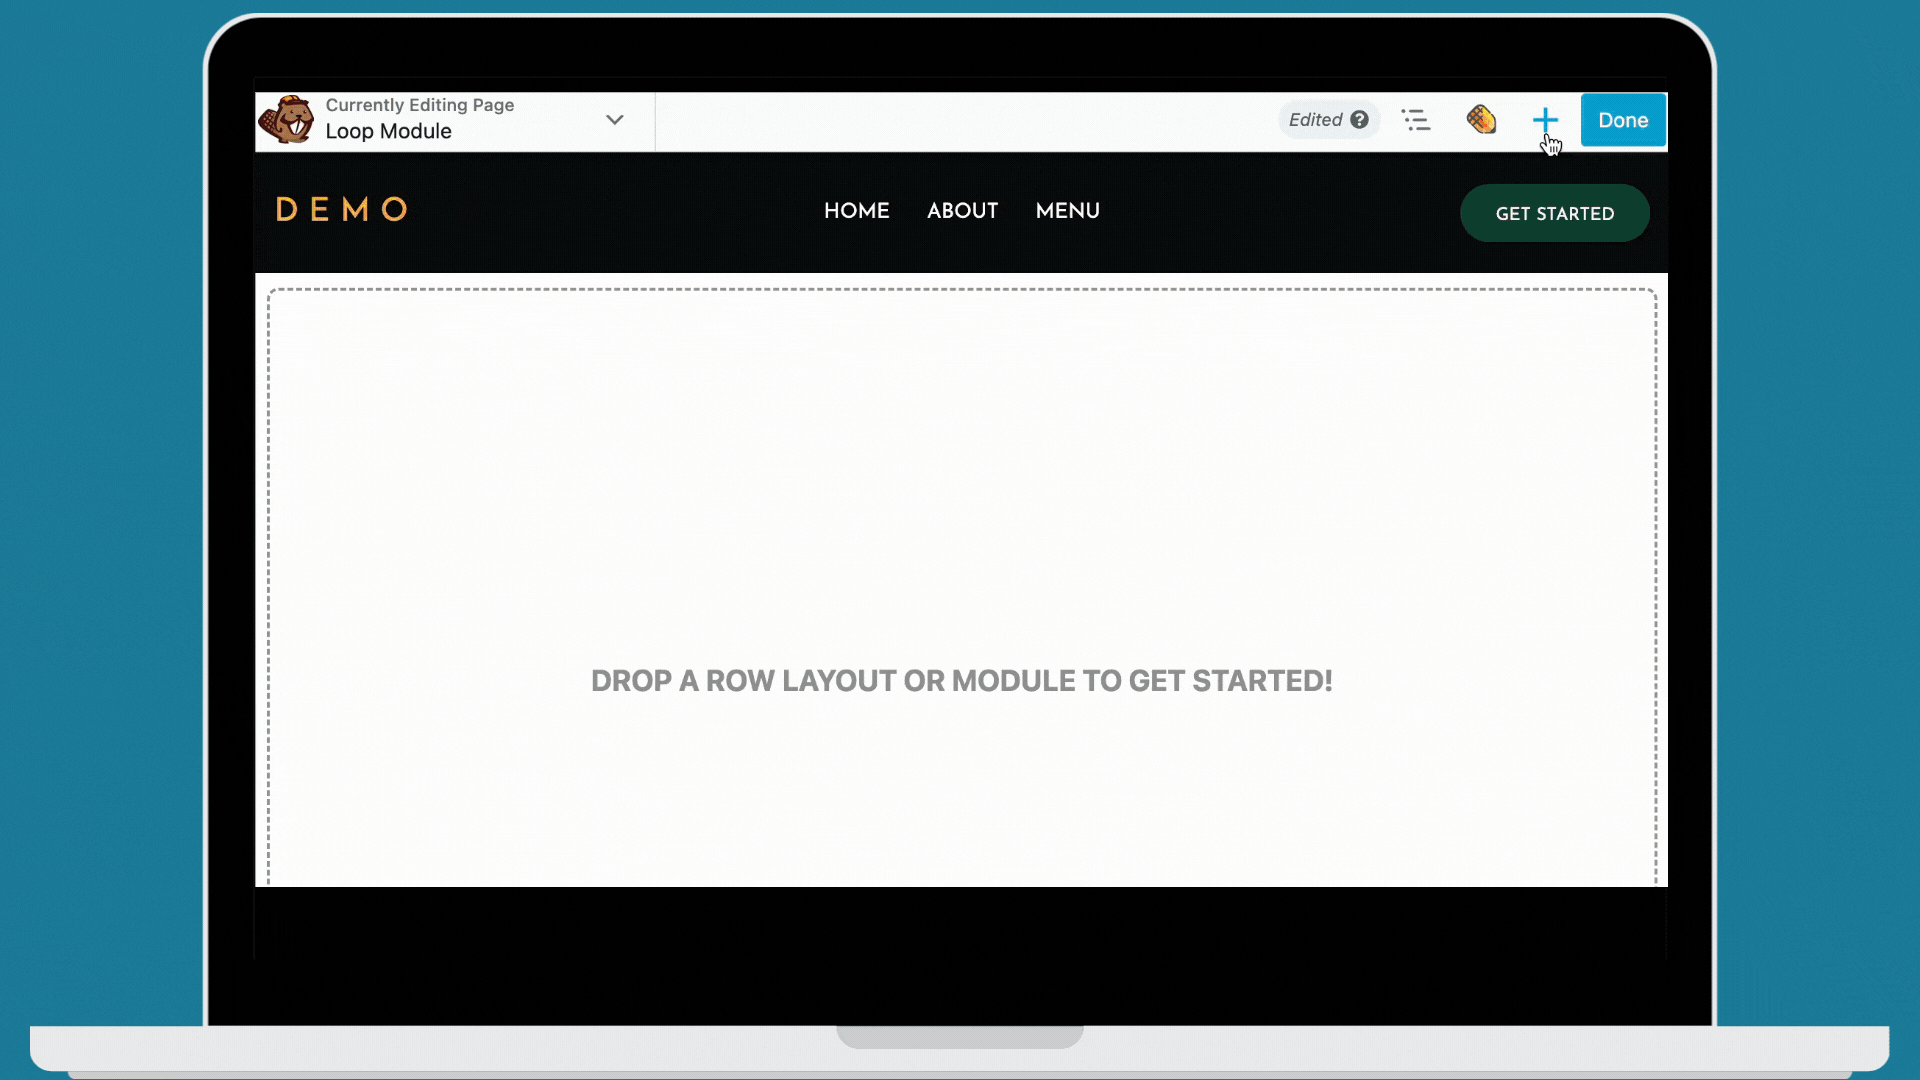Image resolution: width=1920 pixels, height=1080 pixels.
Task: Select the MENU navigation link
Action: (x=1067, y=211)
